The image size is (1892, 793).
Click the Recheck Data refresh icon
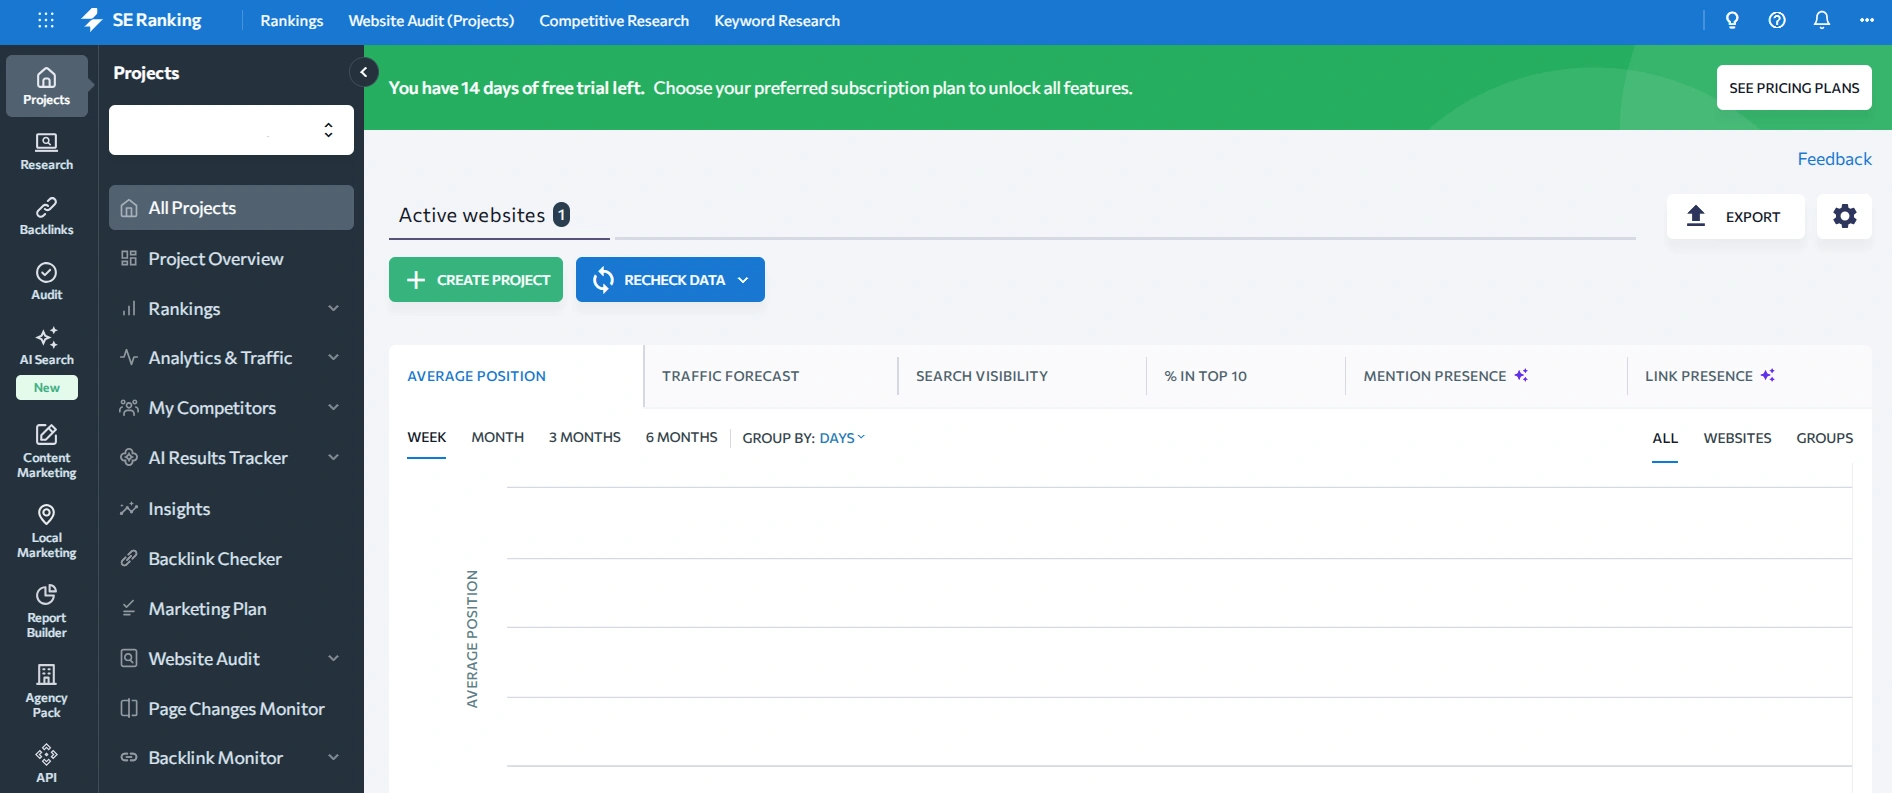point(603,280)
